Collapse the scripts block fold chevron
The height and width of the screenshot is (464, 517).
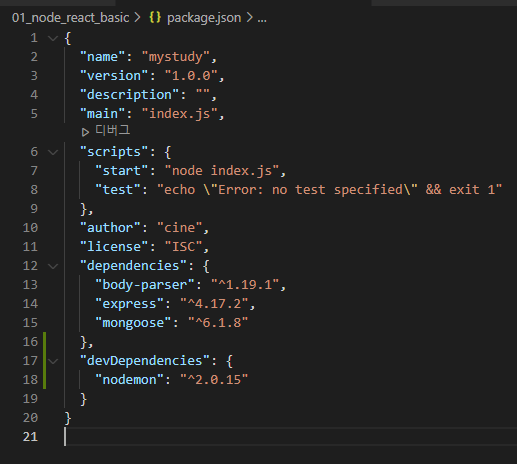click(53, 152)
